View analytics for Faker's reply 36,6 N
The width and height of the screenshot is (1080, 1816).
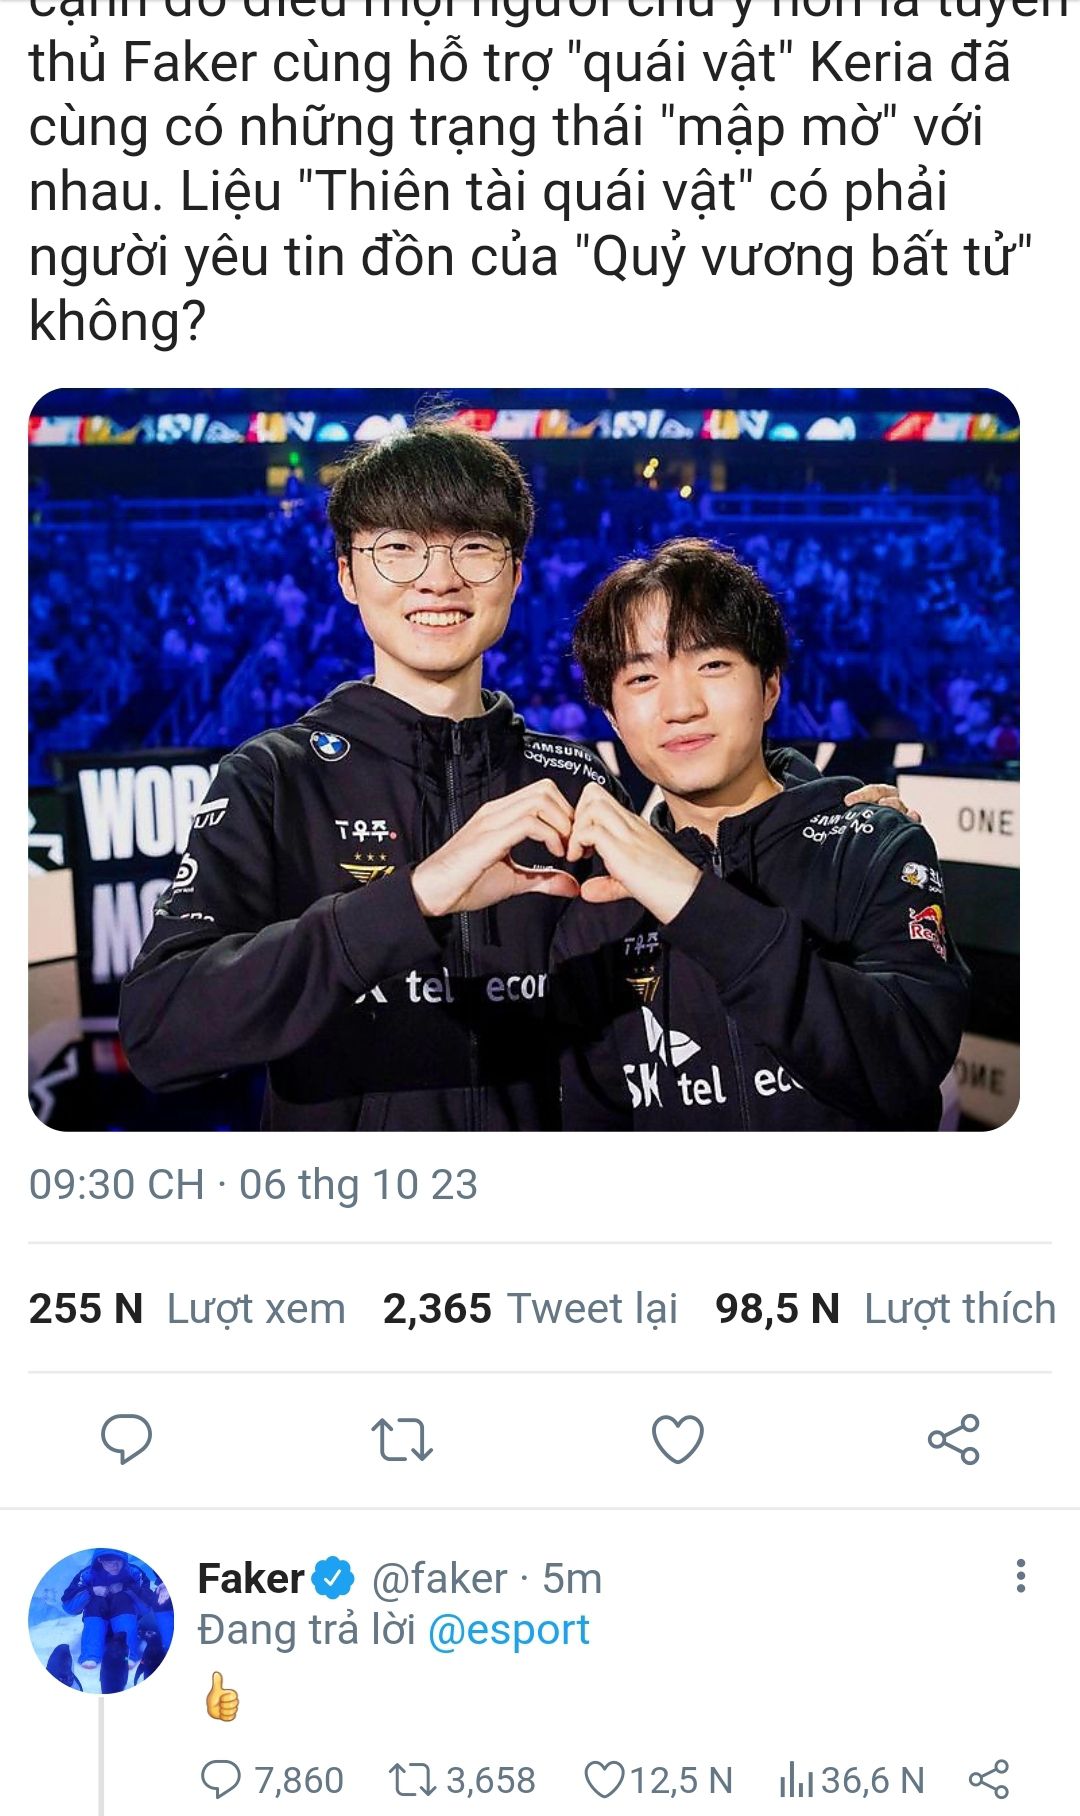tap(852, 1780)
